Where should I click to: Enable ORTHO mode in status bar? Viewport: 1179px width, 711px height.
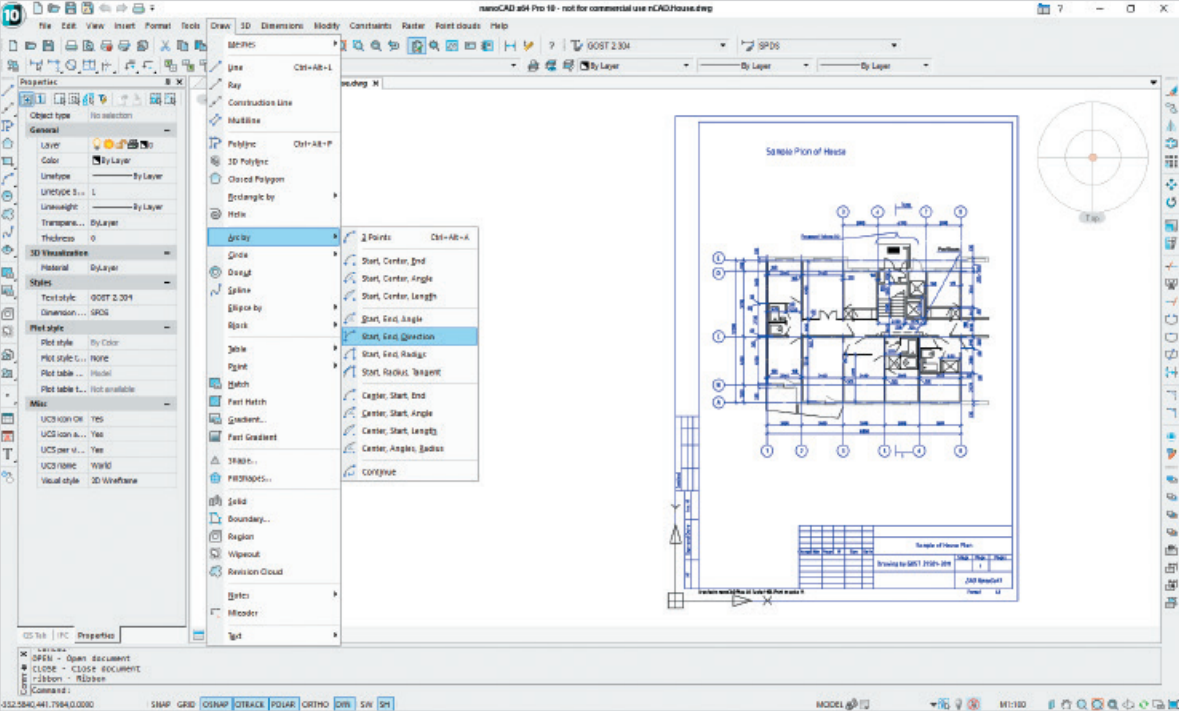click(315, 704)
